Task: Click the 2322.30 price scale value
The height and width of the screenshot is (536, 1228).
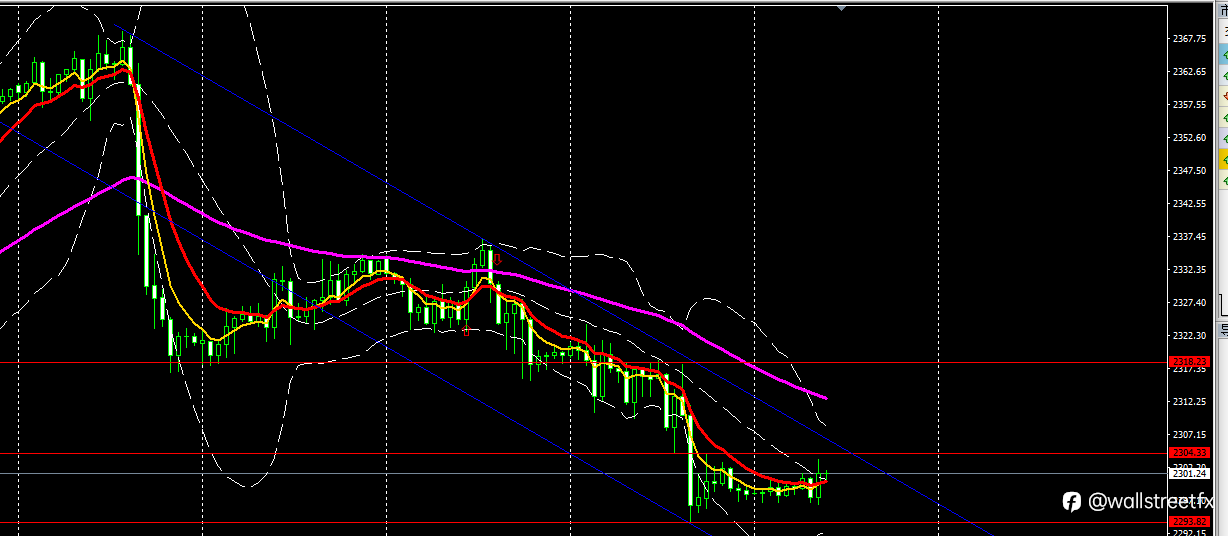Action: (1191, 336)
